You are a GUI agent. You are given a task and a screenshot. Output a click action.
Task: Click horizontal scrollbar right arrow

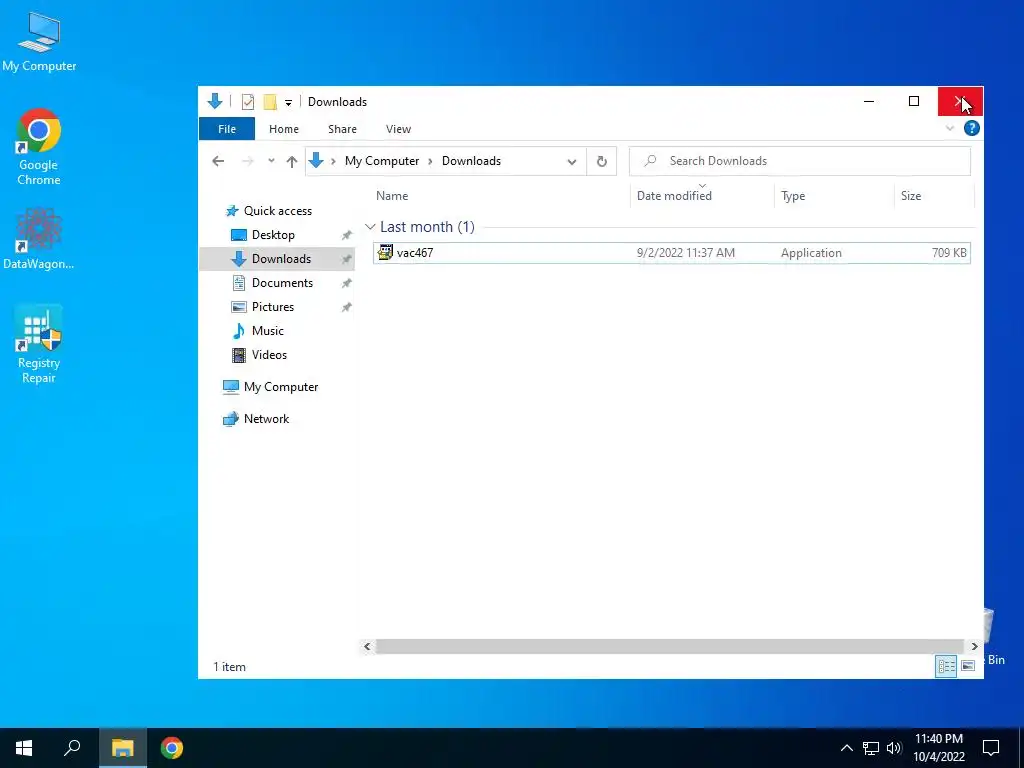tap(974, 647)
